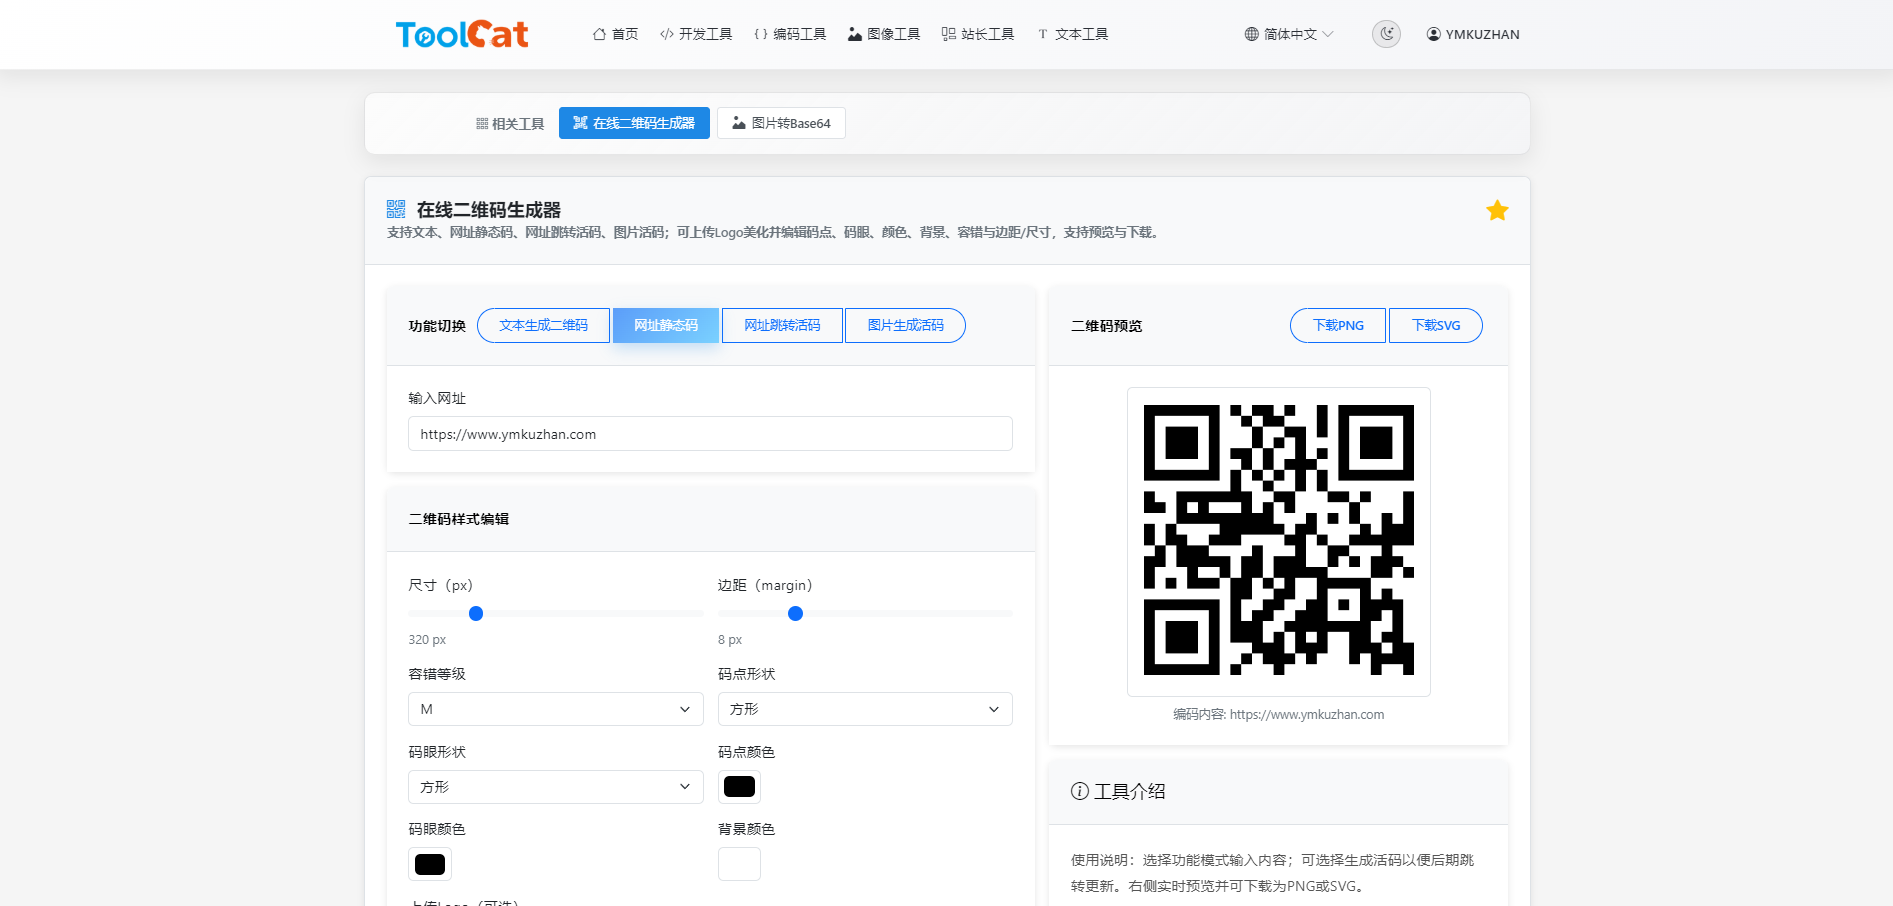1893x906 pixels.
Task: Click the 尺寸 size slider handle
Action: [476, 613]
